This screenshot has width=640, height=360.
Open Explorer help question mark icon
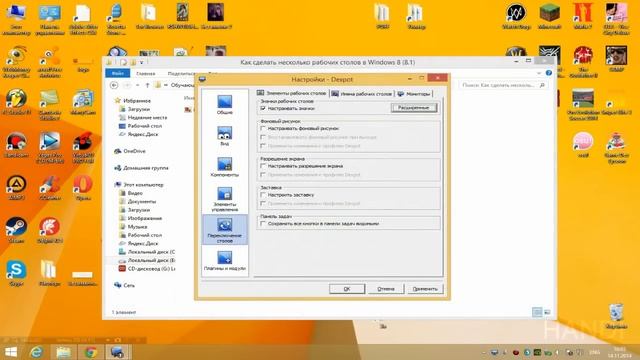[x=549, y=73]
